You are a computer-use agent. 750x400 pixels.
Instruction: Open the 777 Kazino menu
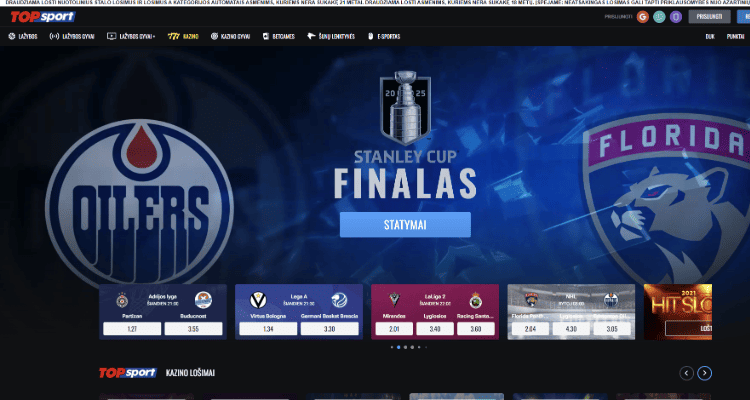pyautogui.click(x=183, y=36)
